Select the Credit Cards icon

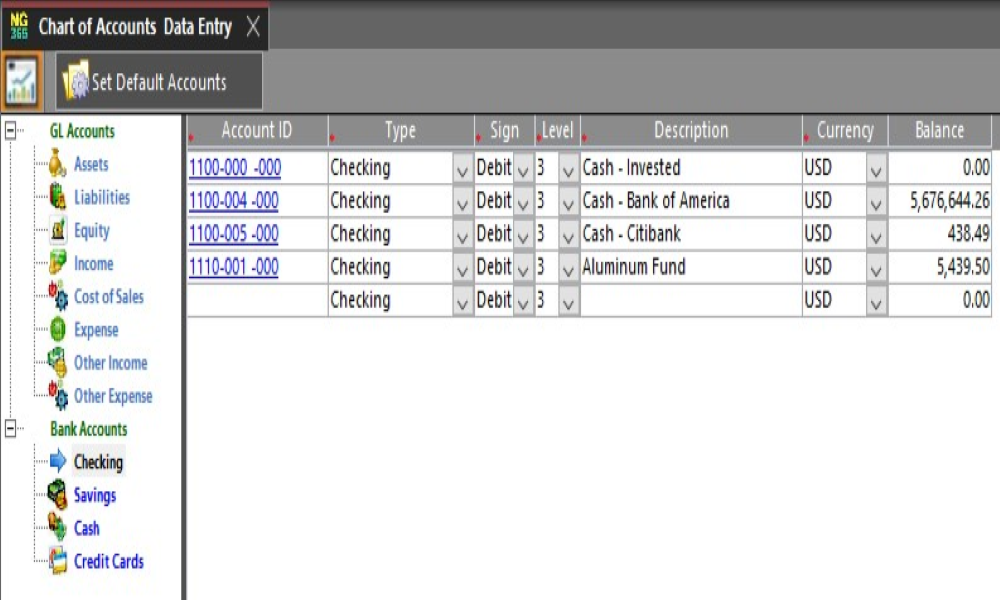[58, 561]
